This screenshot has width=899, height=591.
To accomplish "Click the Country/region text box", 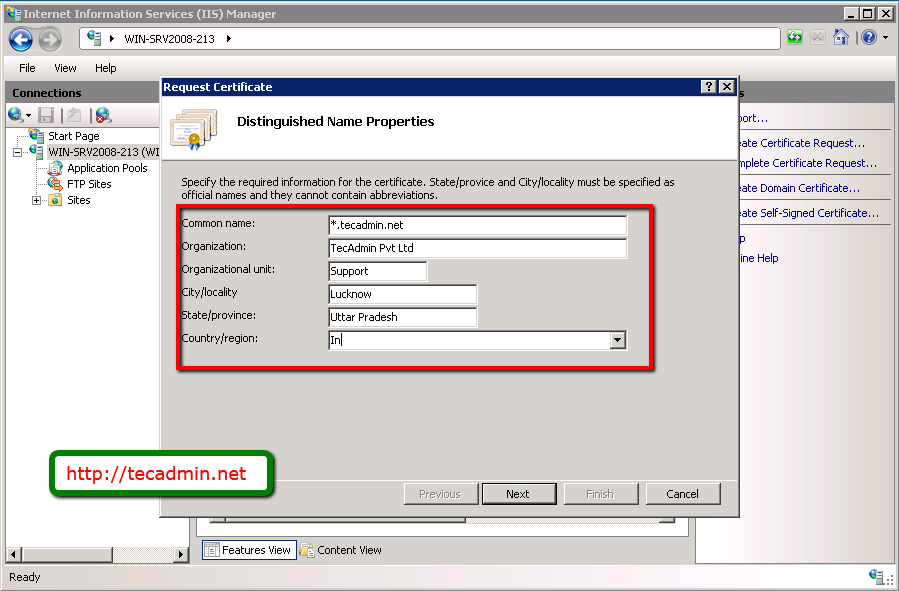I will tap(469, 340).
